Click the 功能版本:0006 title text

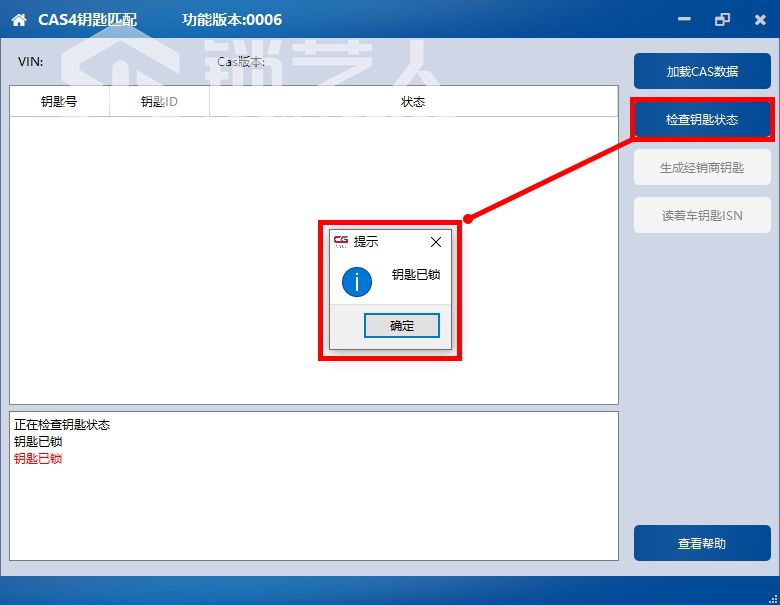pos(232,20)
